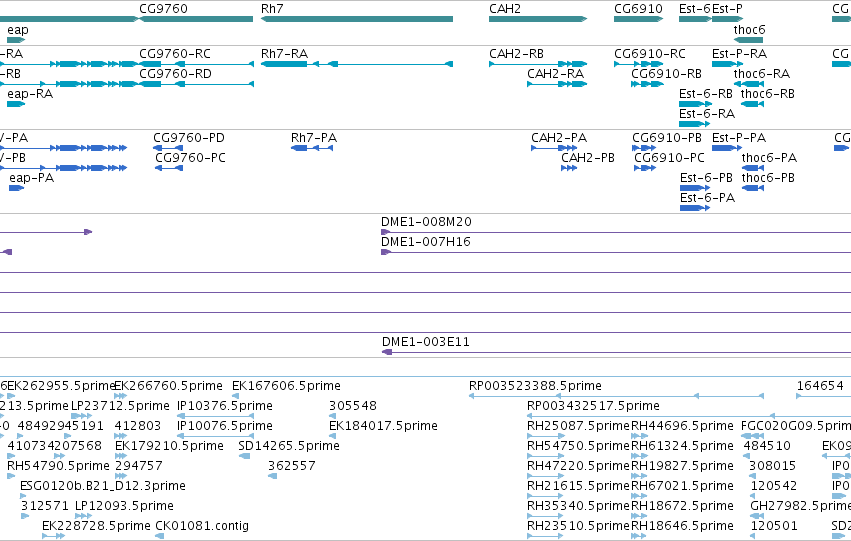Screen dimensions: 851x541
Task: Select EST RP003432517.5prime
Action: [x=689, y=416]
